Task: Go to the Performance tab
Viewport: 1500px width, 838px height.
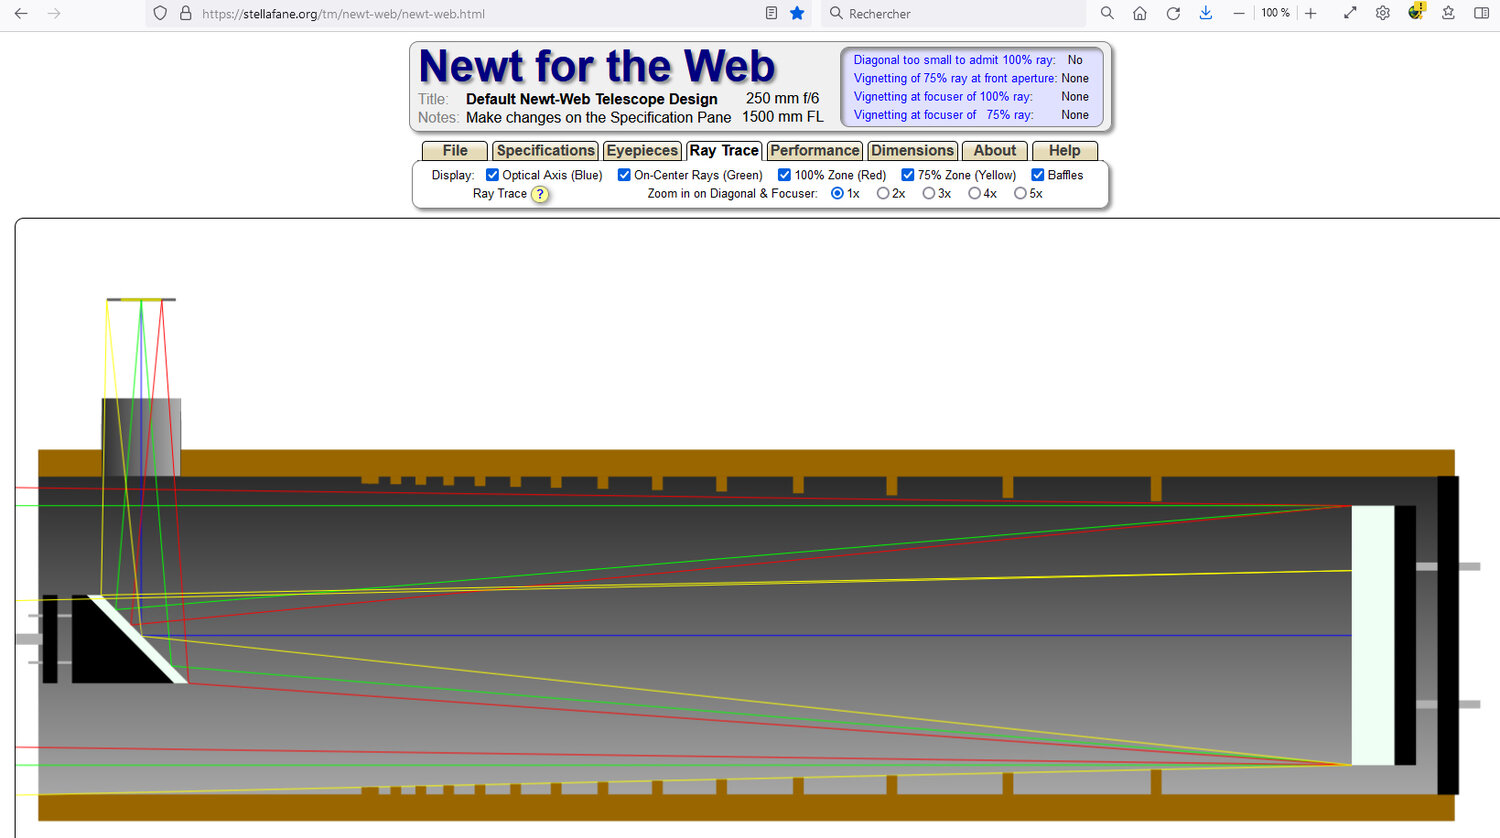Action: 815,151
